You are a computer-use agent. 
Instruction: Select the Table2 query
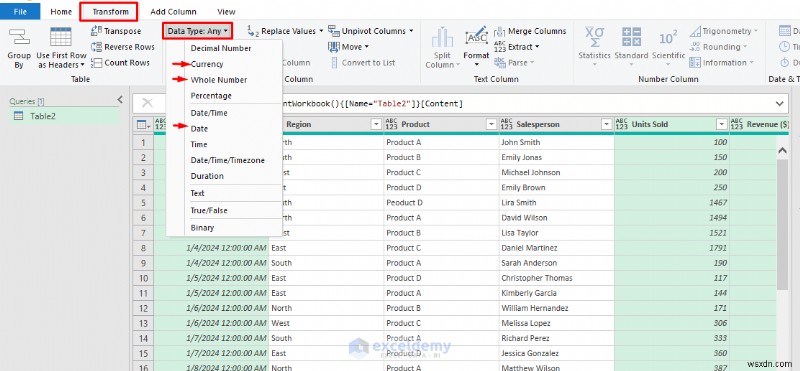[64, 116]
